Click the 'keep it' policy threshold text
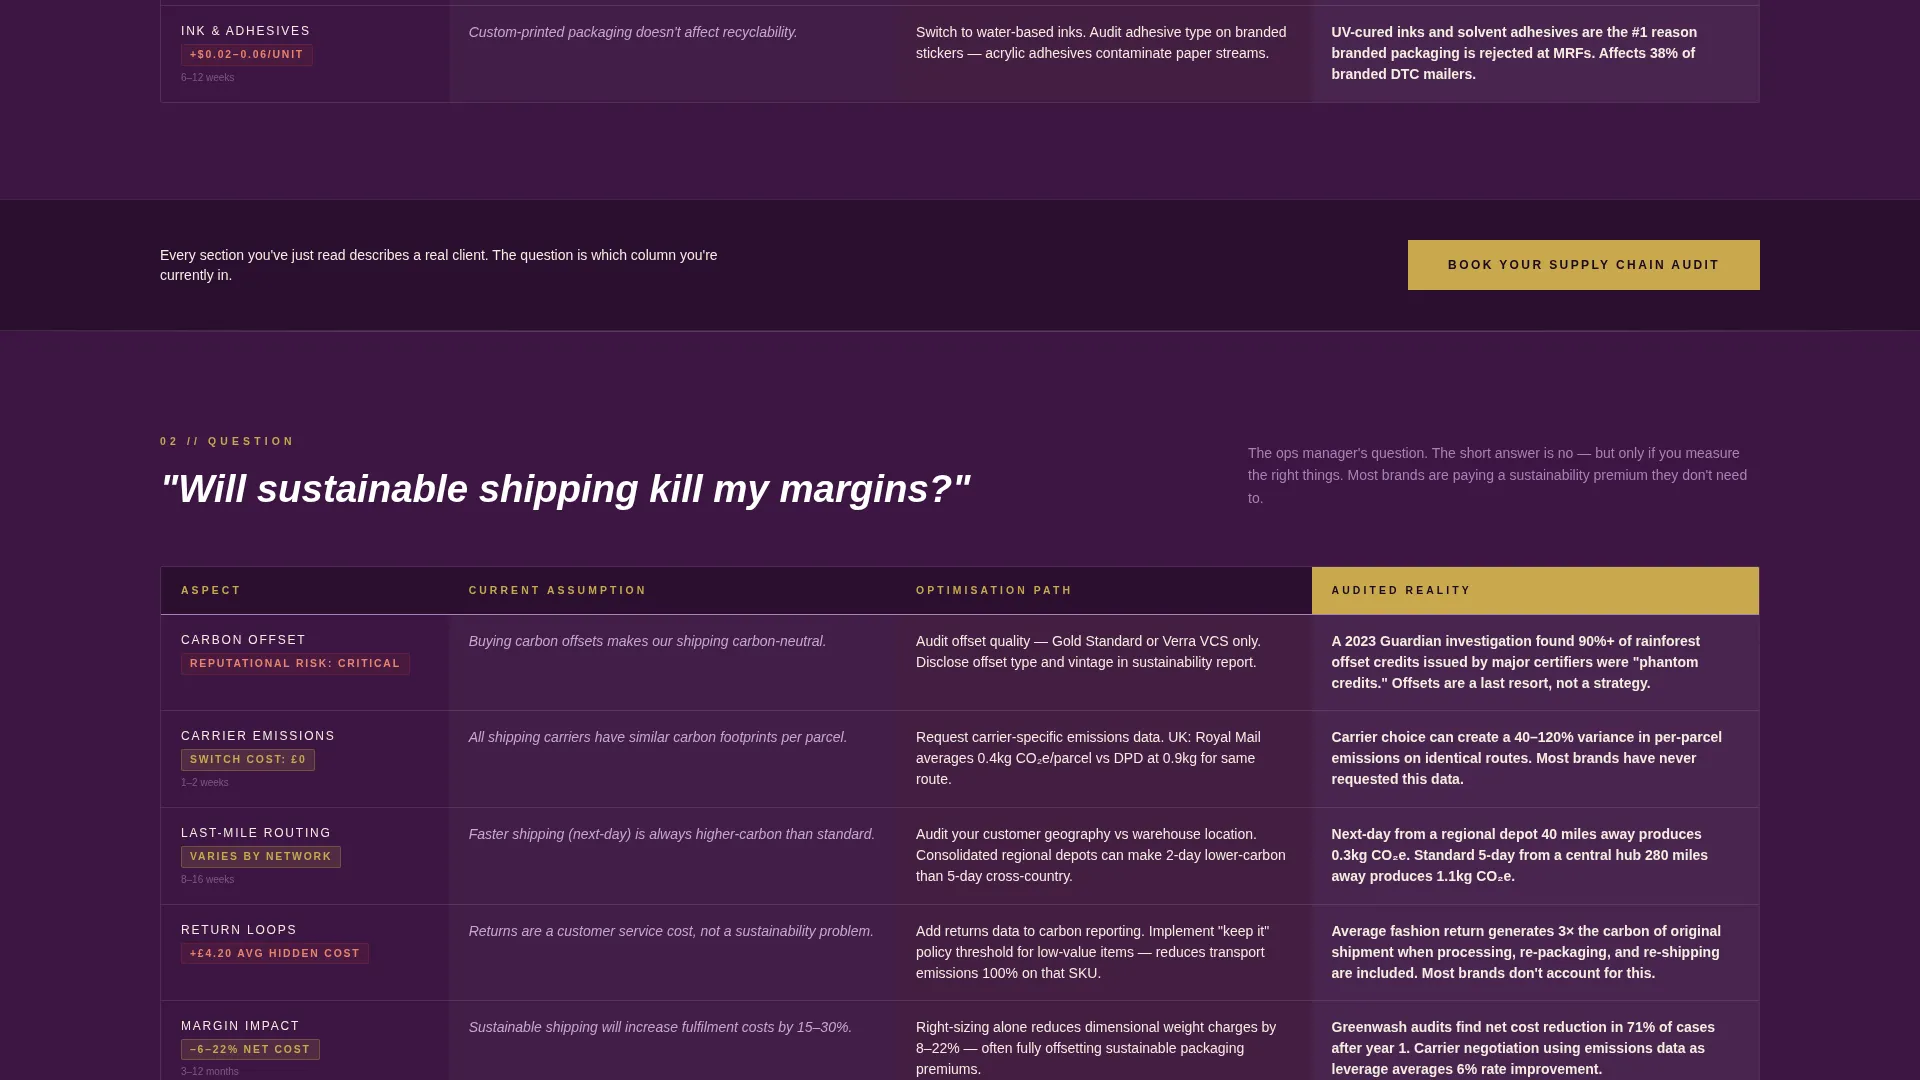The width and height of the screenshot is (1920, 1080). tap(1092, 952)
